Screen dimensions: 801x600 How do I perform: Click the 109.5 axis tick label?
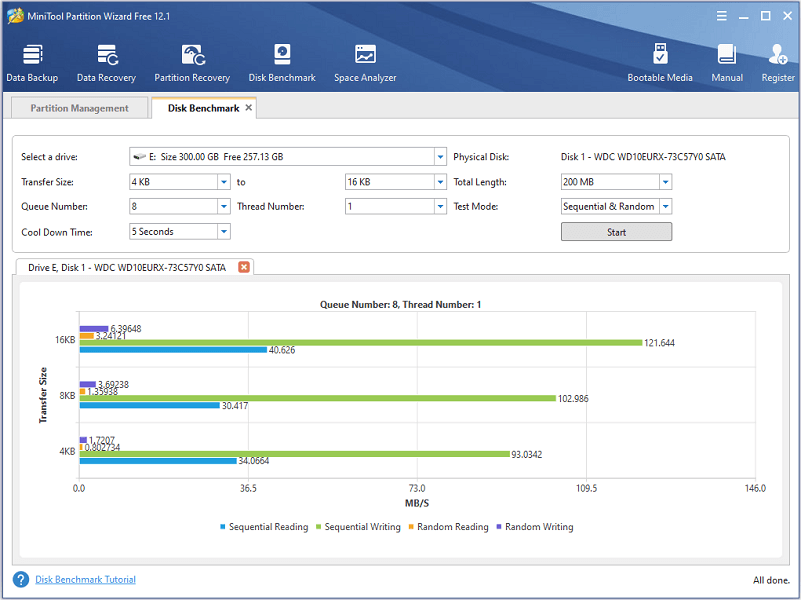pos(586,488)
